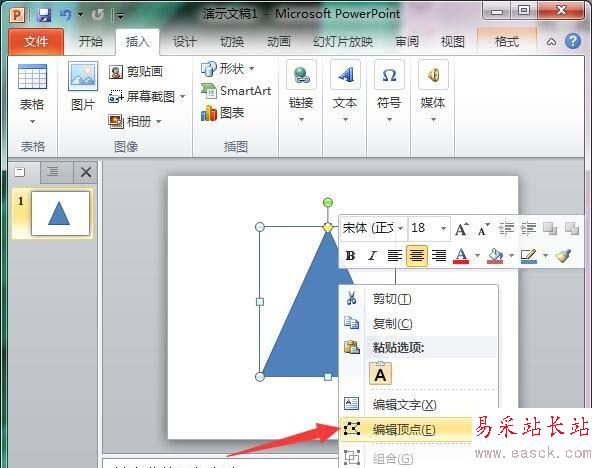Select slide 1 thumbnail in panel
Image resolution: width=592 pixels, height=468 pixels.
(60, 213)
